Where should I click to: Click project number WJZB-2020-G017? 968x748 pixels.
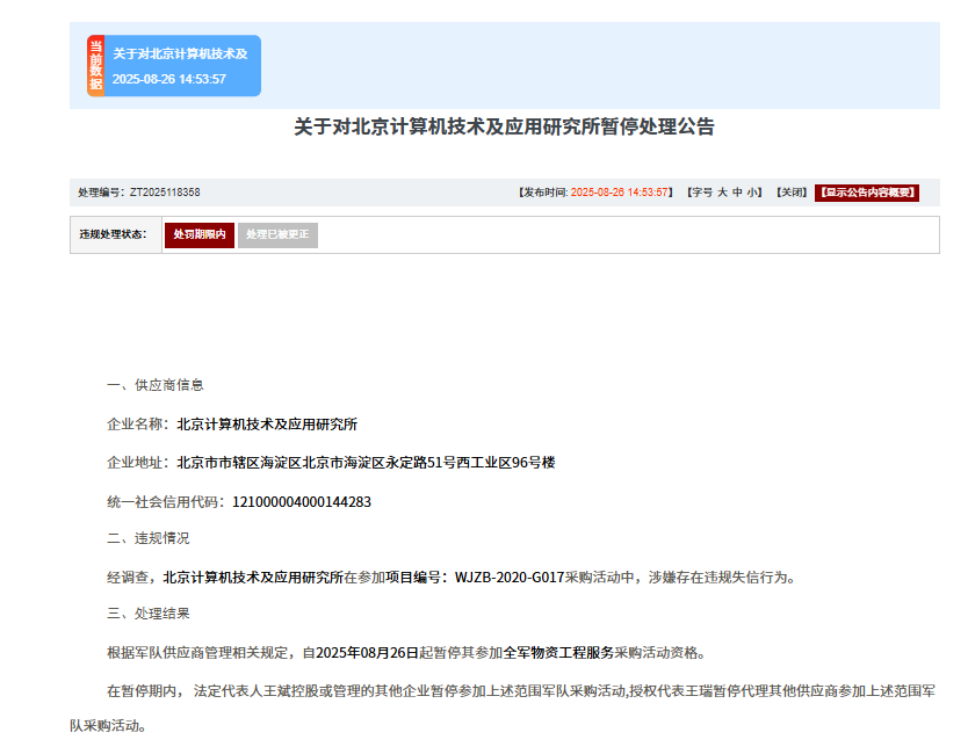pyautogui.click(x=509, y=577)
